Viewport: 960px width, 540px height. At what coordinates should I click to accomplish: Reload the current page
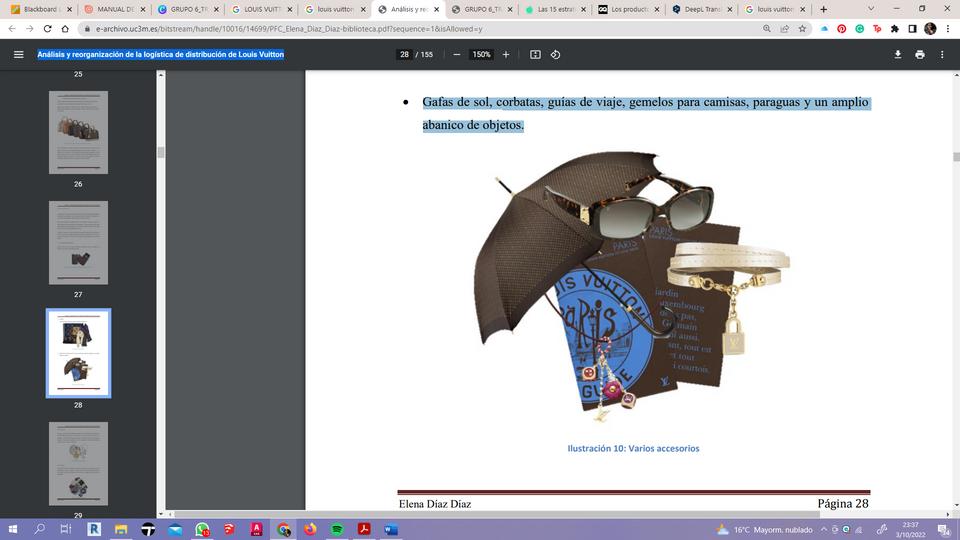(47, 29)
